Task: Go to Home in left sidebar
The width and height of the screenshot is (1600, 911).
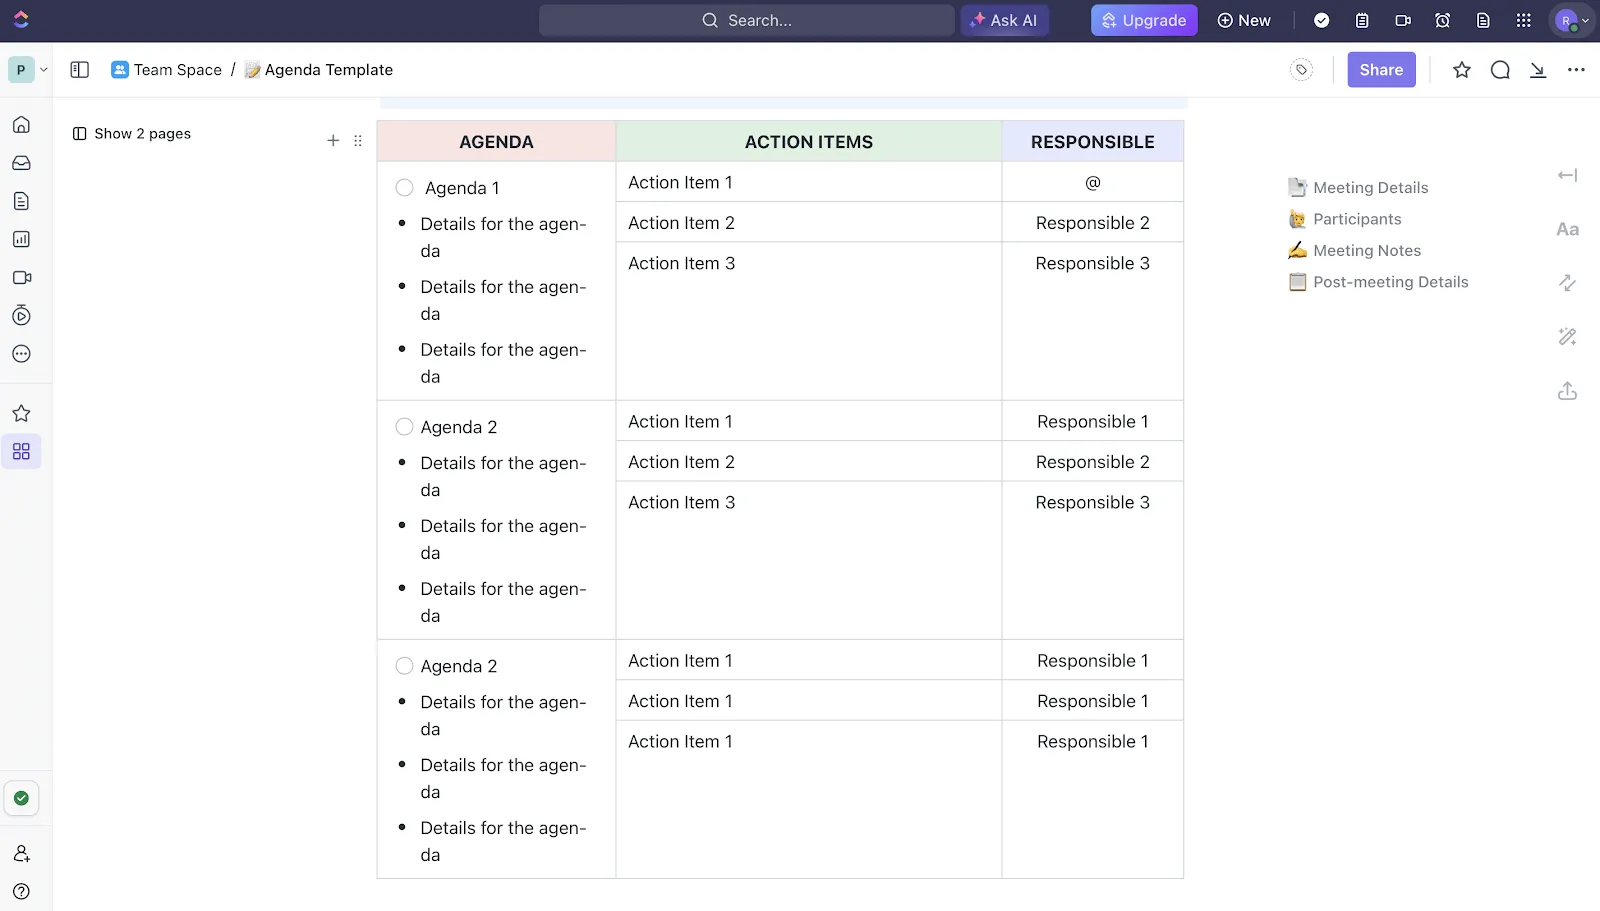Action: point(21,125)
